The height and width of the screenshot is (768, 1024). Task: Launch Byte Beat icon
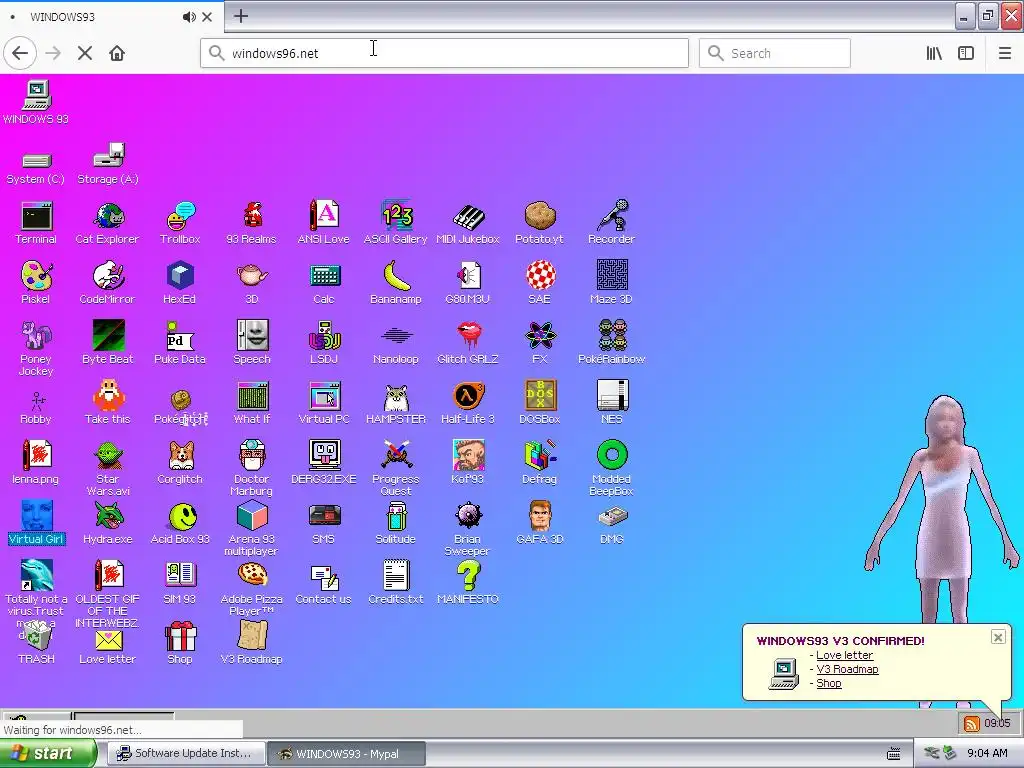[x=108, y=342]
